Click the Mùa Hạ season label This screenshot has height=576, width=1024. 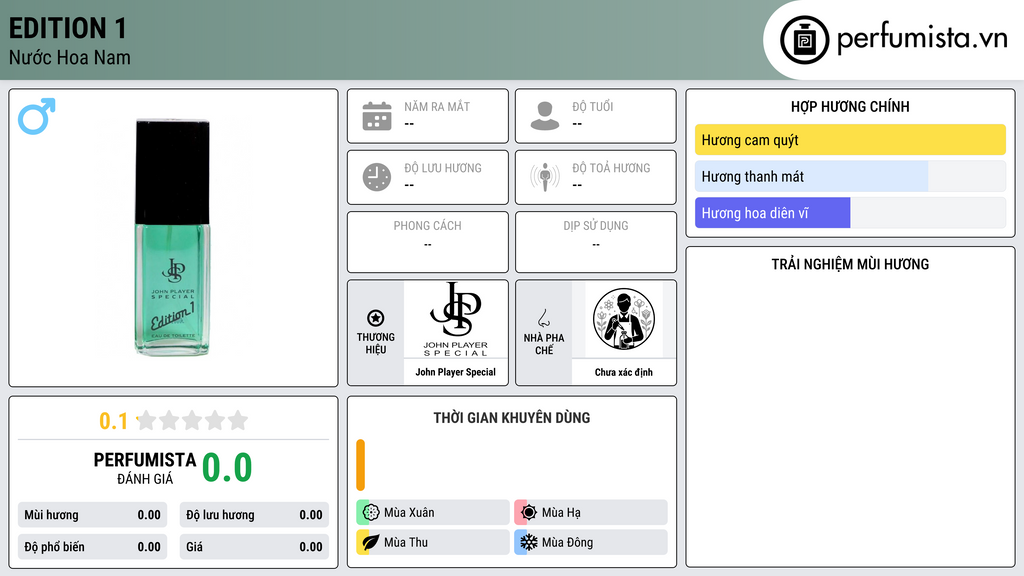click(x=561, y=513)
